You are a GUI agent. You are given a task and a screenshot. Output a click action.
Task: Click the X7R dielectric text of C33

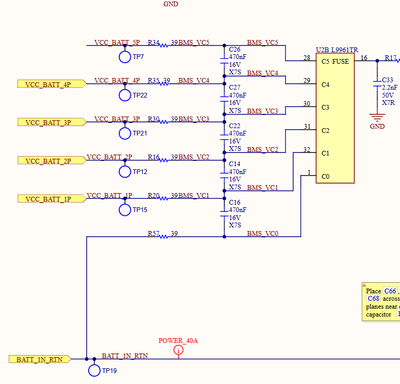click(x=388, y=103)
